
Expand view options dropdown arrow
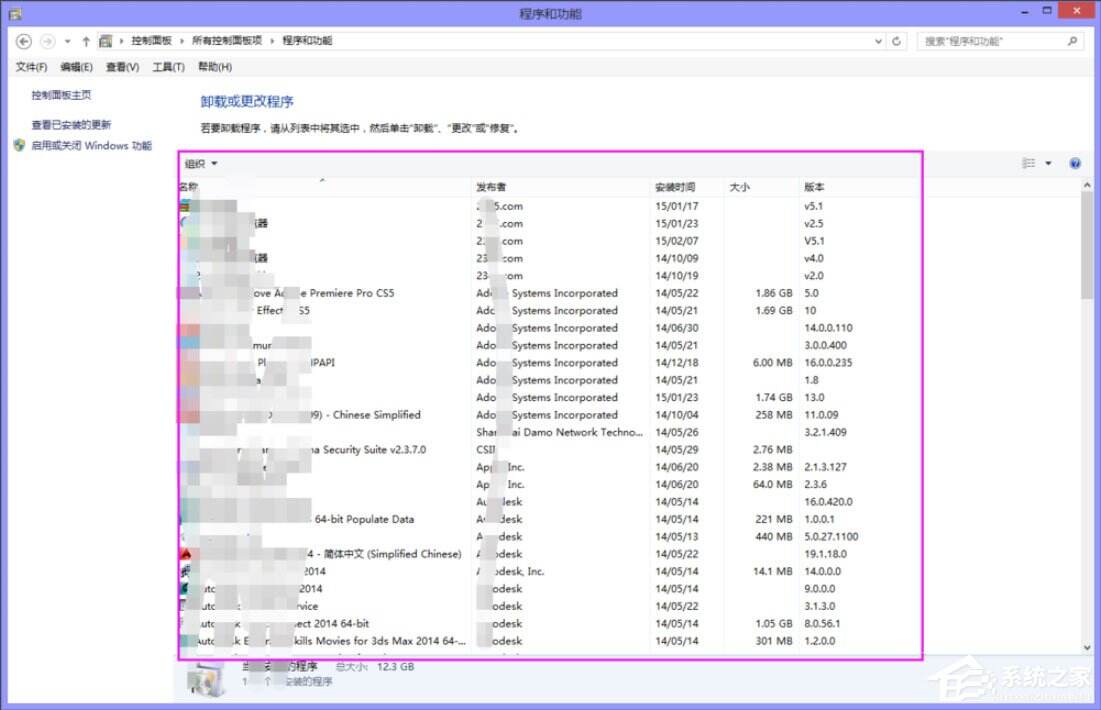[1048, 163]
